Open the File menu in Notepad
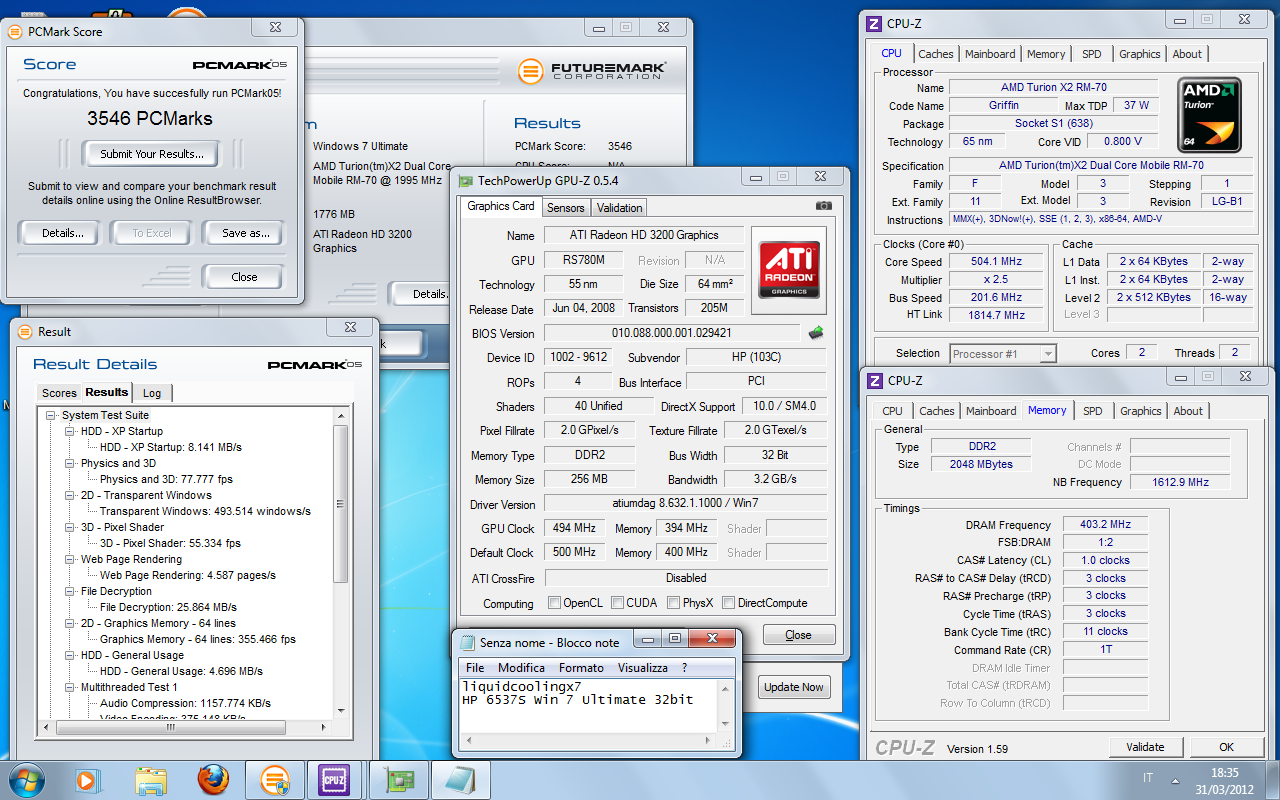This screenshot has width=1280, height=800. coord(475,668)
